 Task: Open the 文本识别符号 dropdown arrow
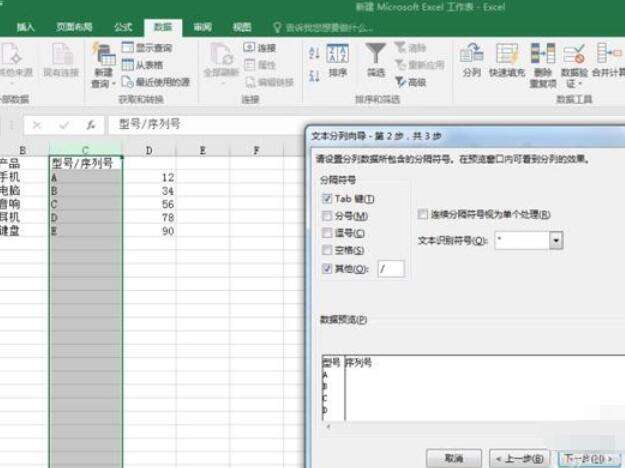point(556,240)
